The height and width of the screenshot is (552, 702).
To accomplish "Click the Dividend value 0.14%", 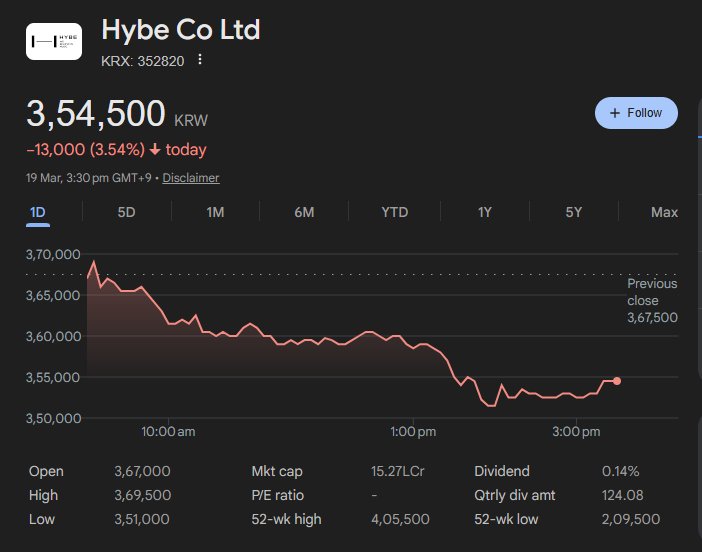I will pos(621,471).
